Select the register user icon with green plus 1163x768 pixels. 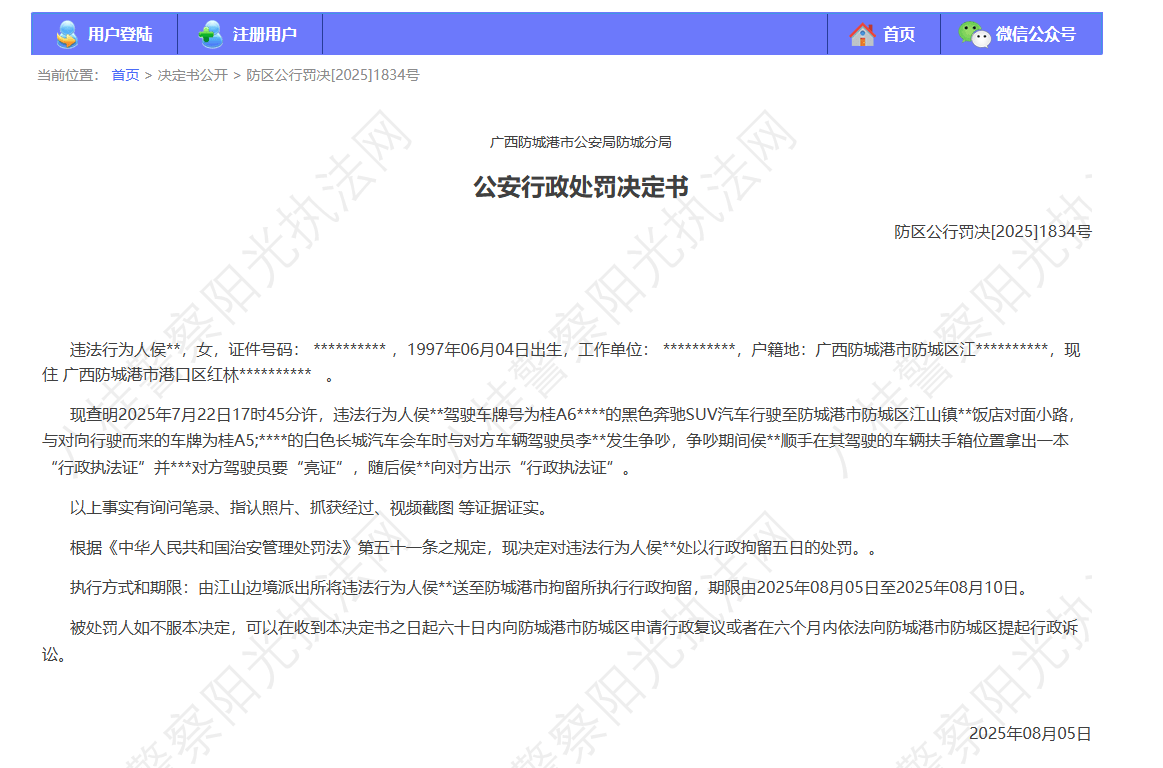[211, 33]
